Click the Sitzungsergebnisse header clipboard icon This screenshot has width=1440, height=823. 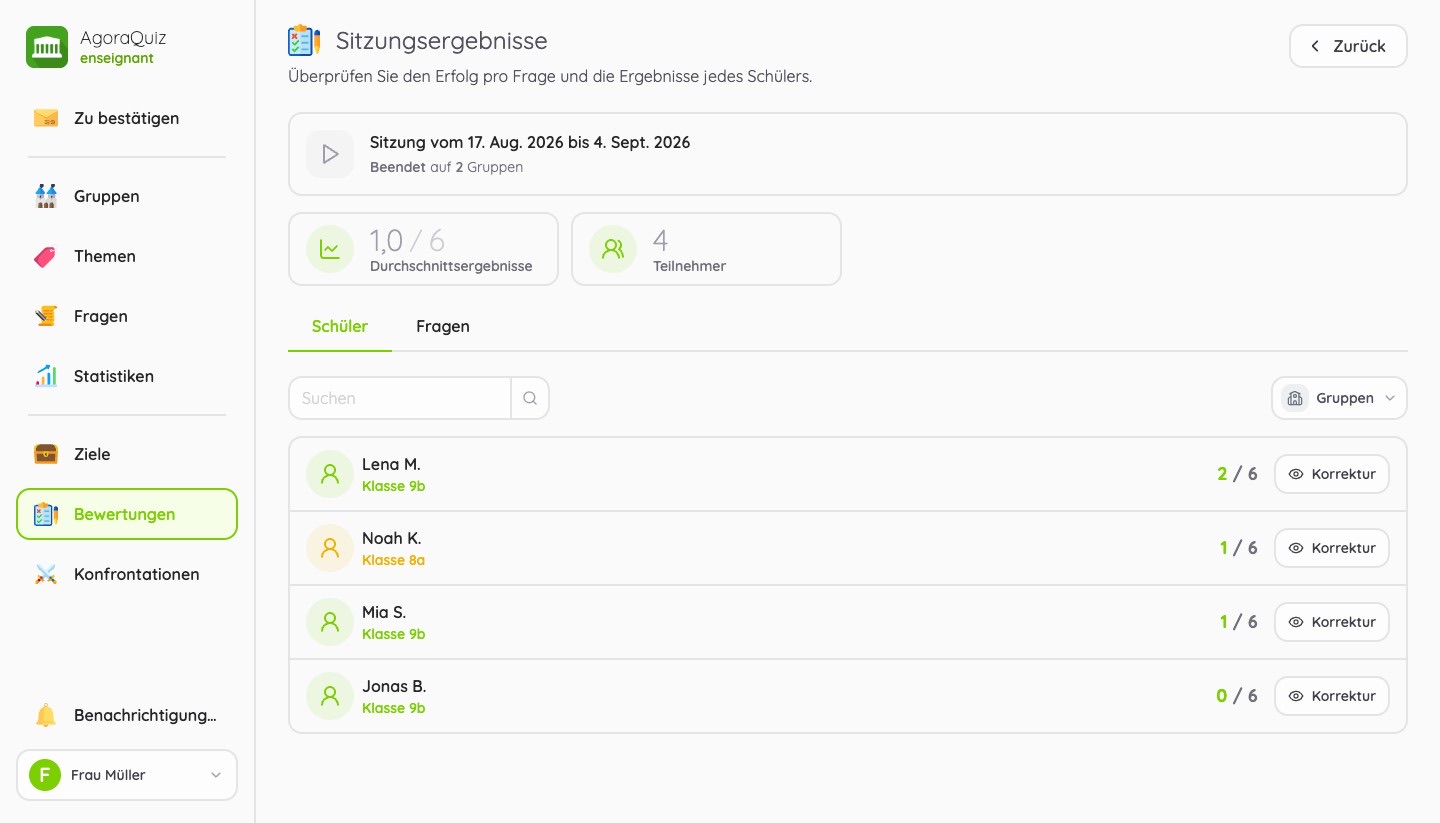pos(304,41)
